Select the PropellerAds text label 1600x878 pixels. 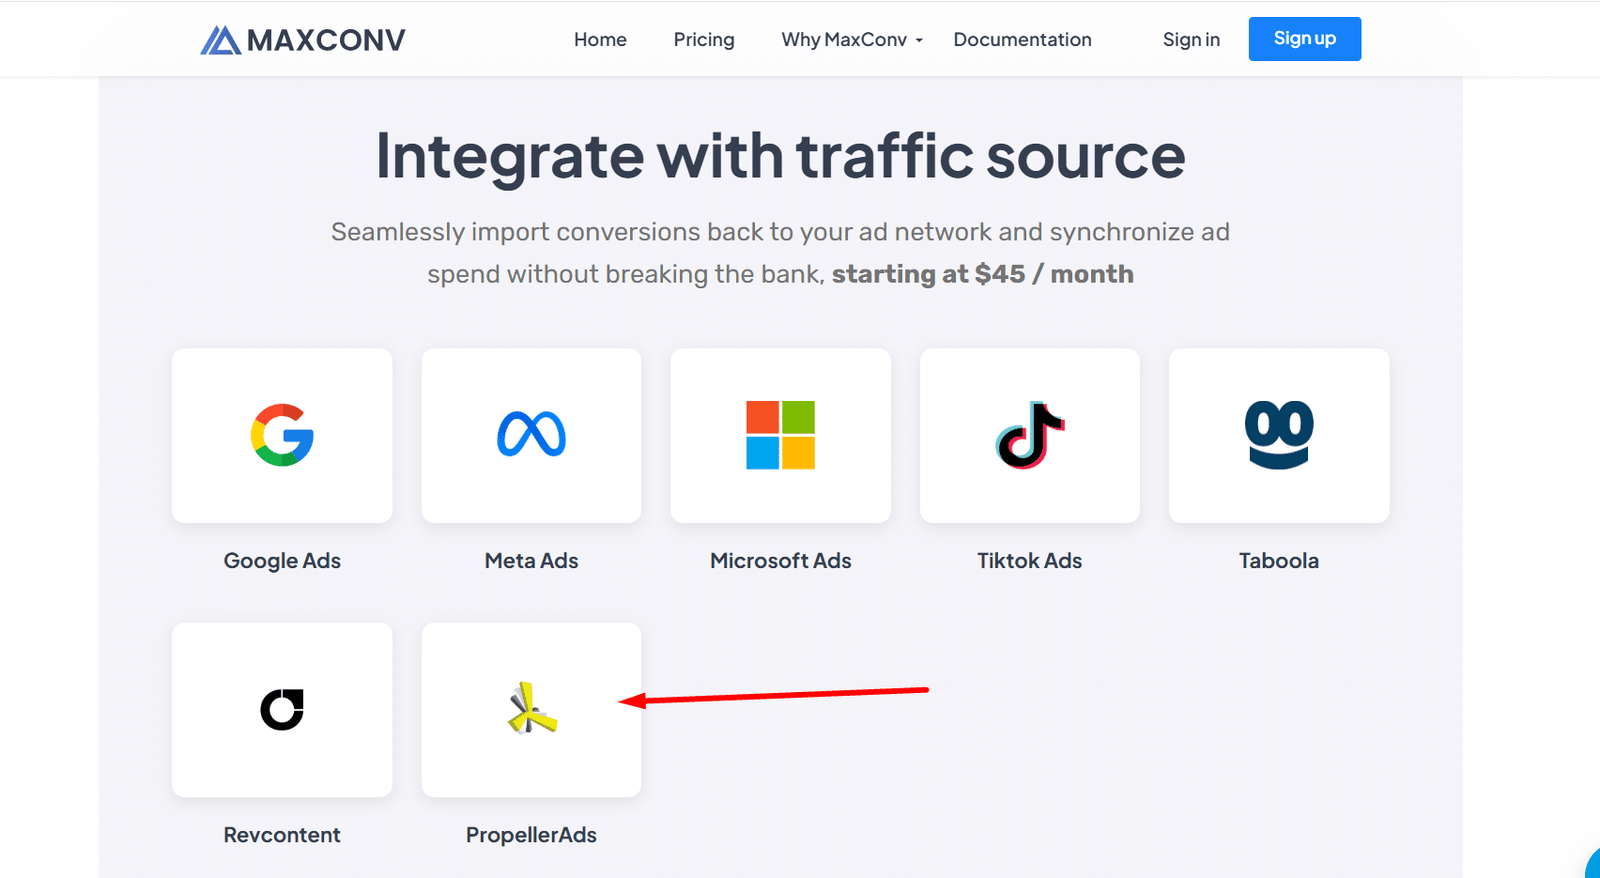click(x=531, y=835)
